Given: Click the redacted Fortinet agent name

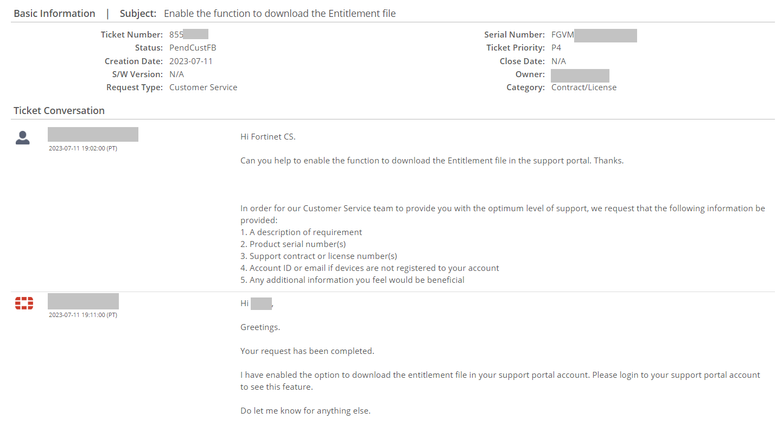Looking at the screenshot, I should (x=83, y=301).
